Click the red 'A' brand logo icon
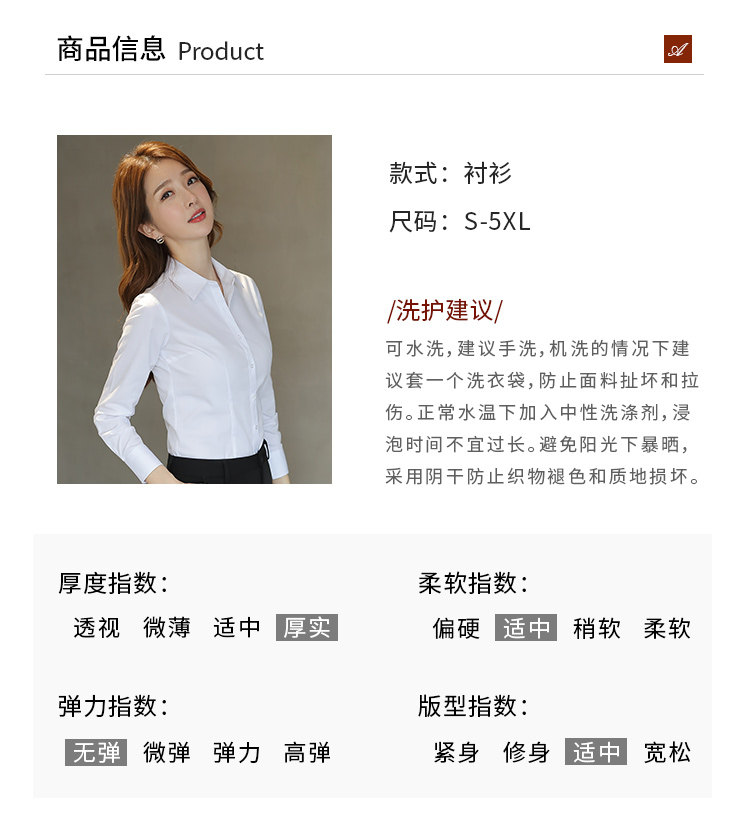Image resolution: width=750 pixels, height=823 pixels. (x=677, y=49)
